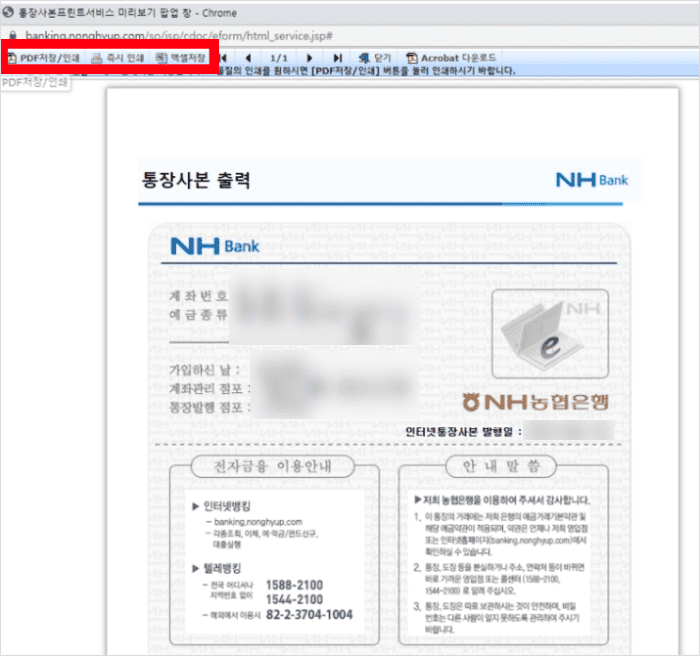
Task: Click the 즉시 인쇄 print button
Action: click(118, 58)
